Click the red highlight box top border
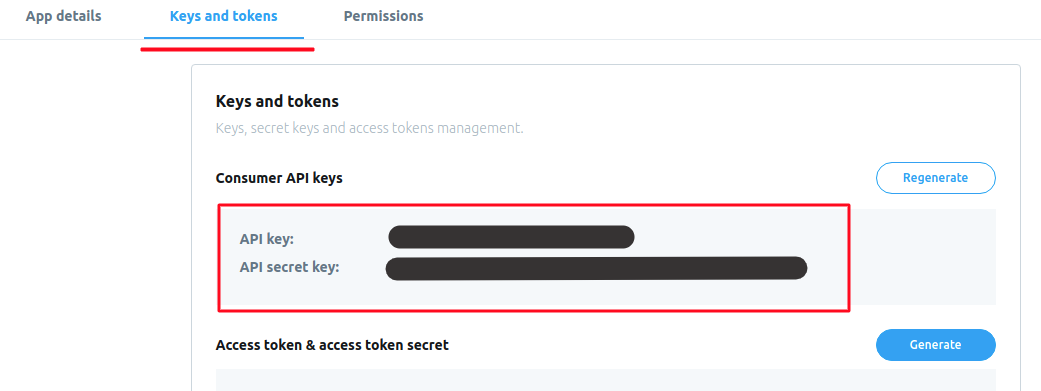Viewport: 1041px width, 391px height. coord(534,205)
